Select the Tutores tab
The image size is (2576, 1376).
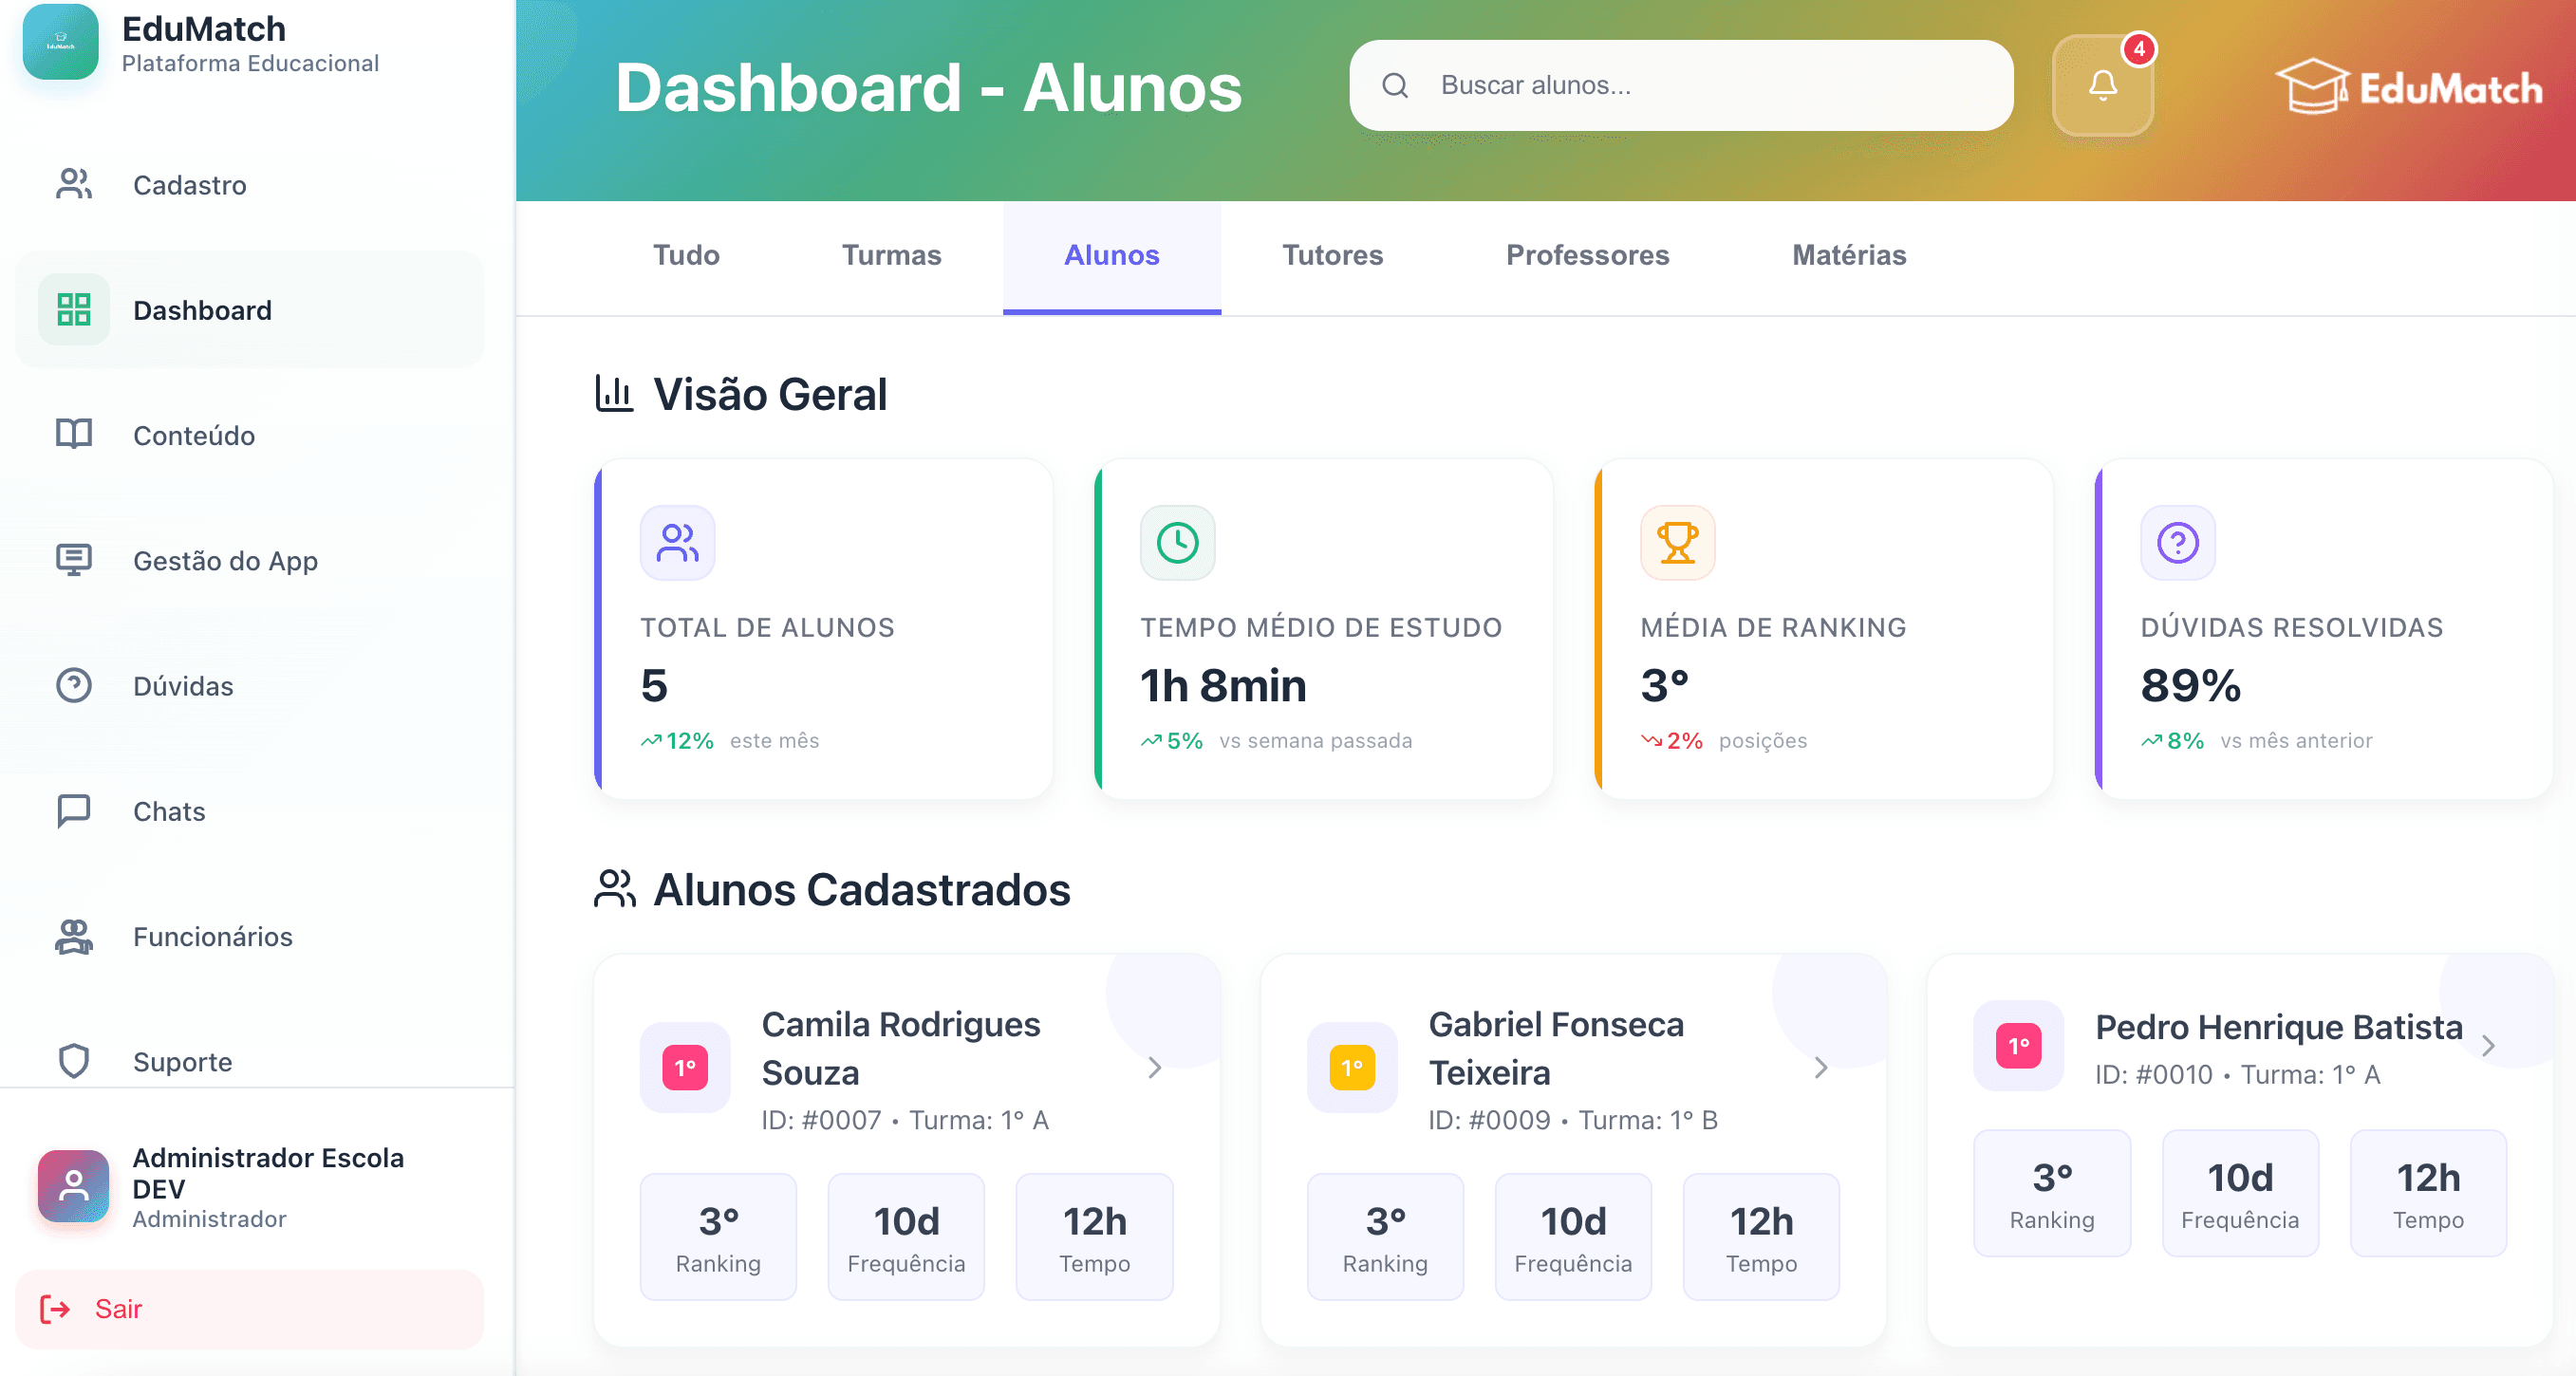[1332, 256]
